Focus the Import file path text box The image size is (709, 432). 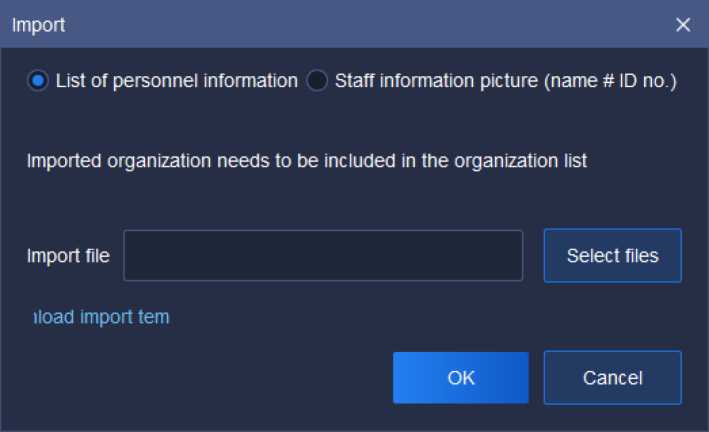(323, 256)
